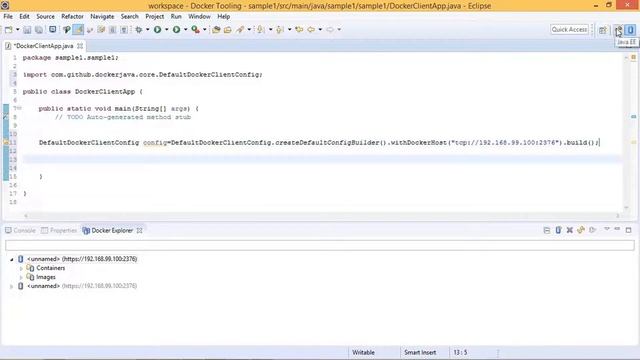Open the Docker Explorer View Menu triangle
Viewport: 640px width, 360px height.
pyautogui.click(x=607, y=230)
